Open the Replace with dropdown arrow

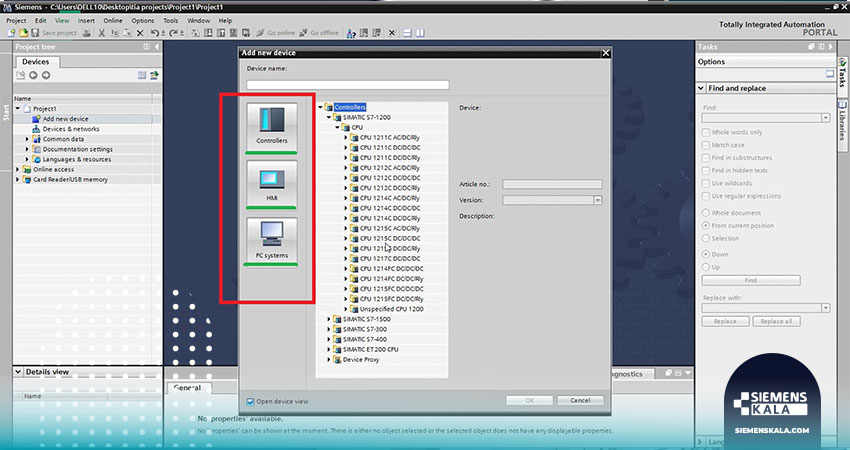tap(825, 308)
